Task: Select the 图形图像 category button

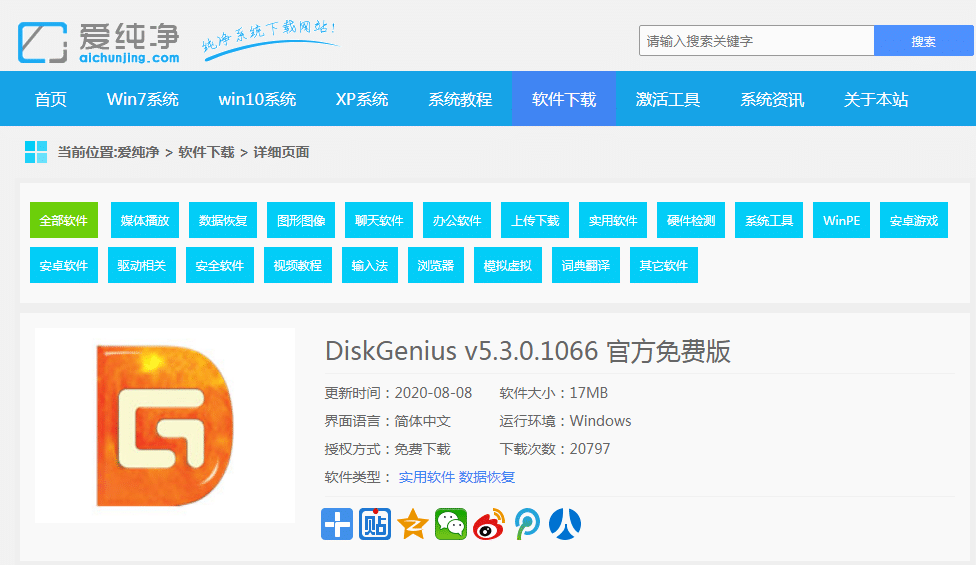Action: tap(301, 220)
